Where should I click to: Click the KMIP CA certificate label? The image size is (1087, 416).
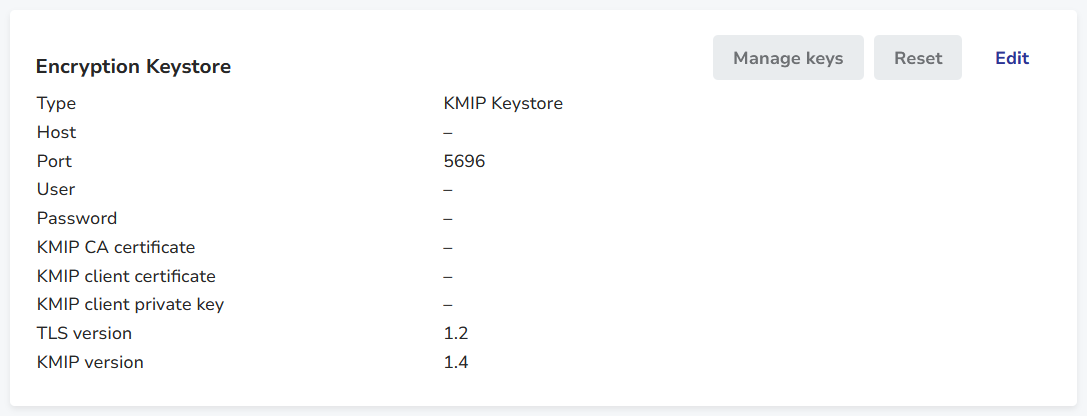[x=116, y=247]
